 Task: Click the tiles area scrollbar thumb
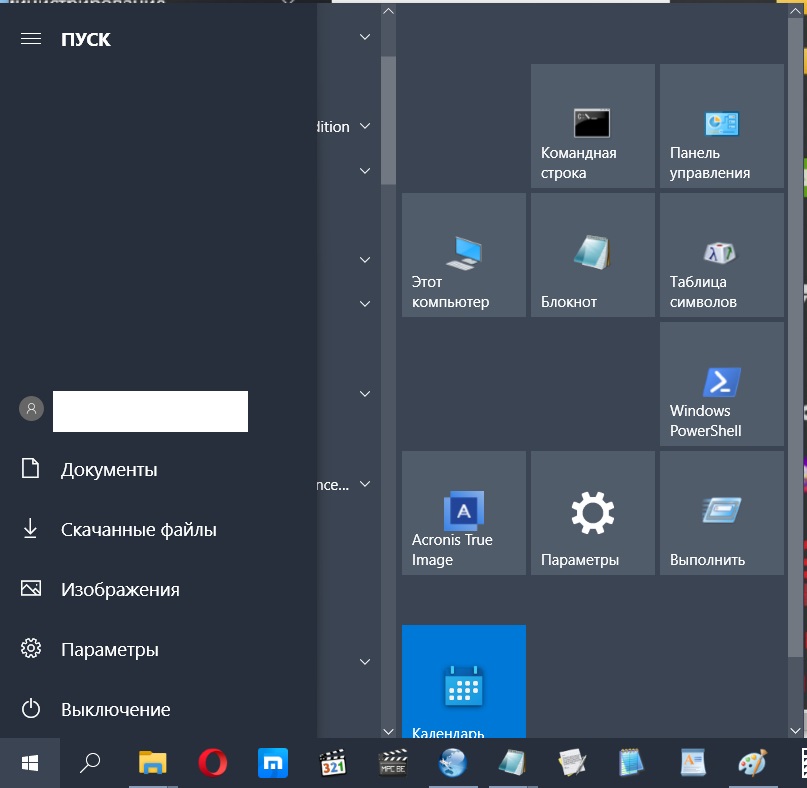click(x=795, y=338)
